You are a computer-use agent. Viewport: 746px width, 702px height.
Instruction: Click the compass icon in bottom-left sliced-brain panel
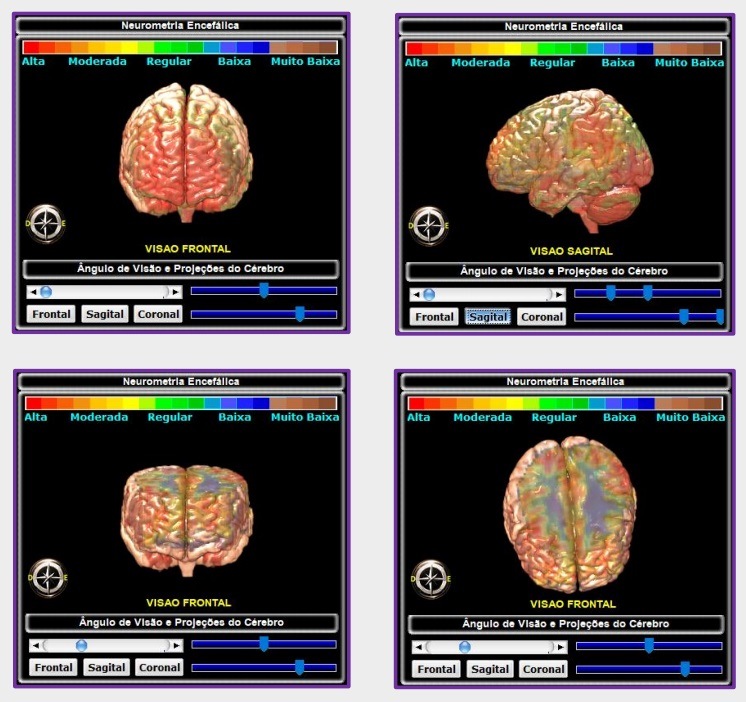48,578
